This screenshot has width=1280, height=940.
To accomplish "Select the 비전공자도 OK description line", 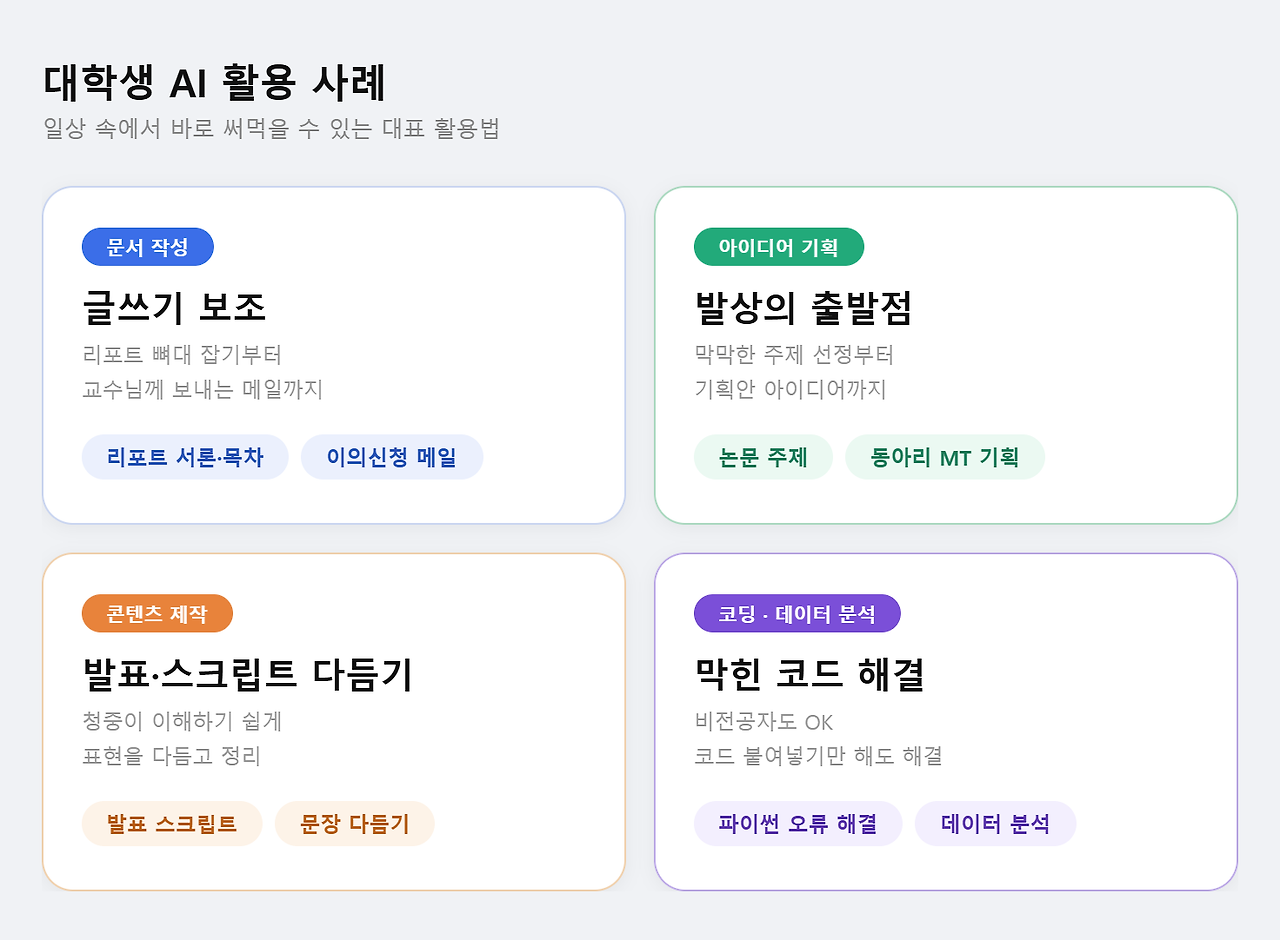I will point(764,722).
